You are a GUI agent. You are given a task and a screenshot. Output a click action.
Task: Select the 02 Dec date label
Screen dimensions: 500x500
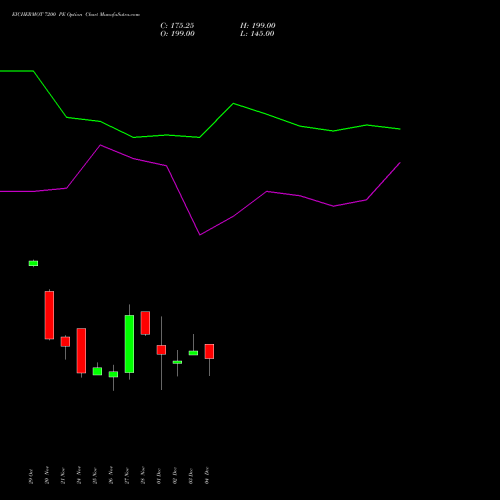[175, 476]
